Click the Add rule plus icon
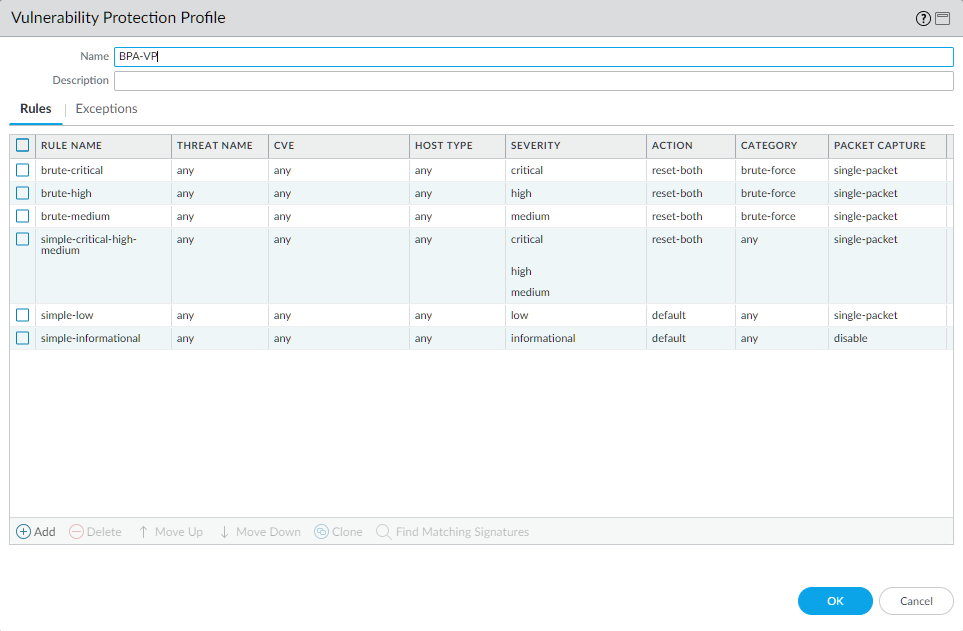Image resolution: width=963 pixels, height=631 pixels. (x=23, y=531)
